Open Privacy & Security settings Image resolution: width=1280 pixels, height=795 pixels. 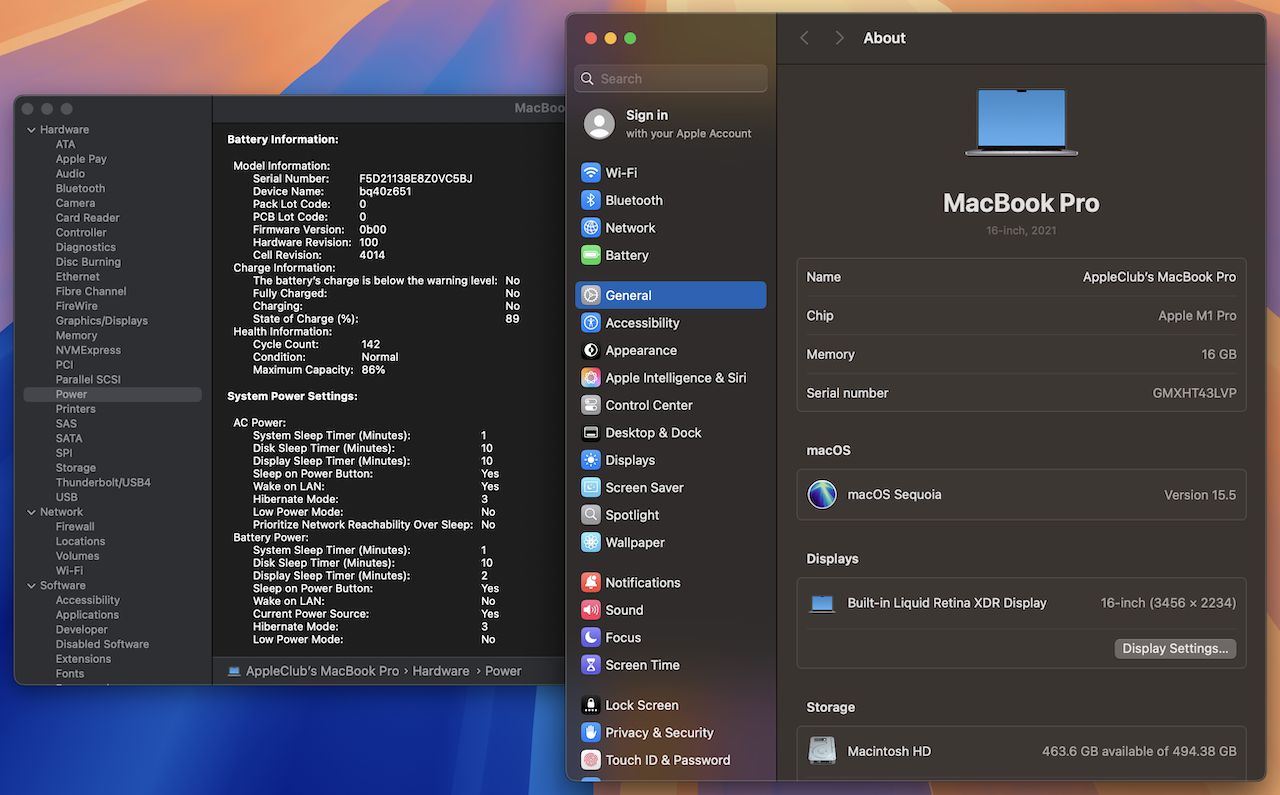tap(671, 733)
